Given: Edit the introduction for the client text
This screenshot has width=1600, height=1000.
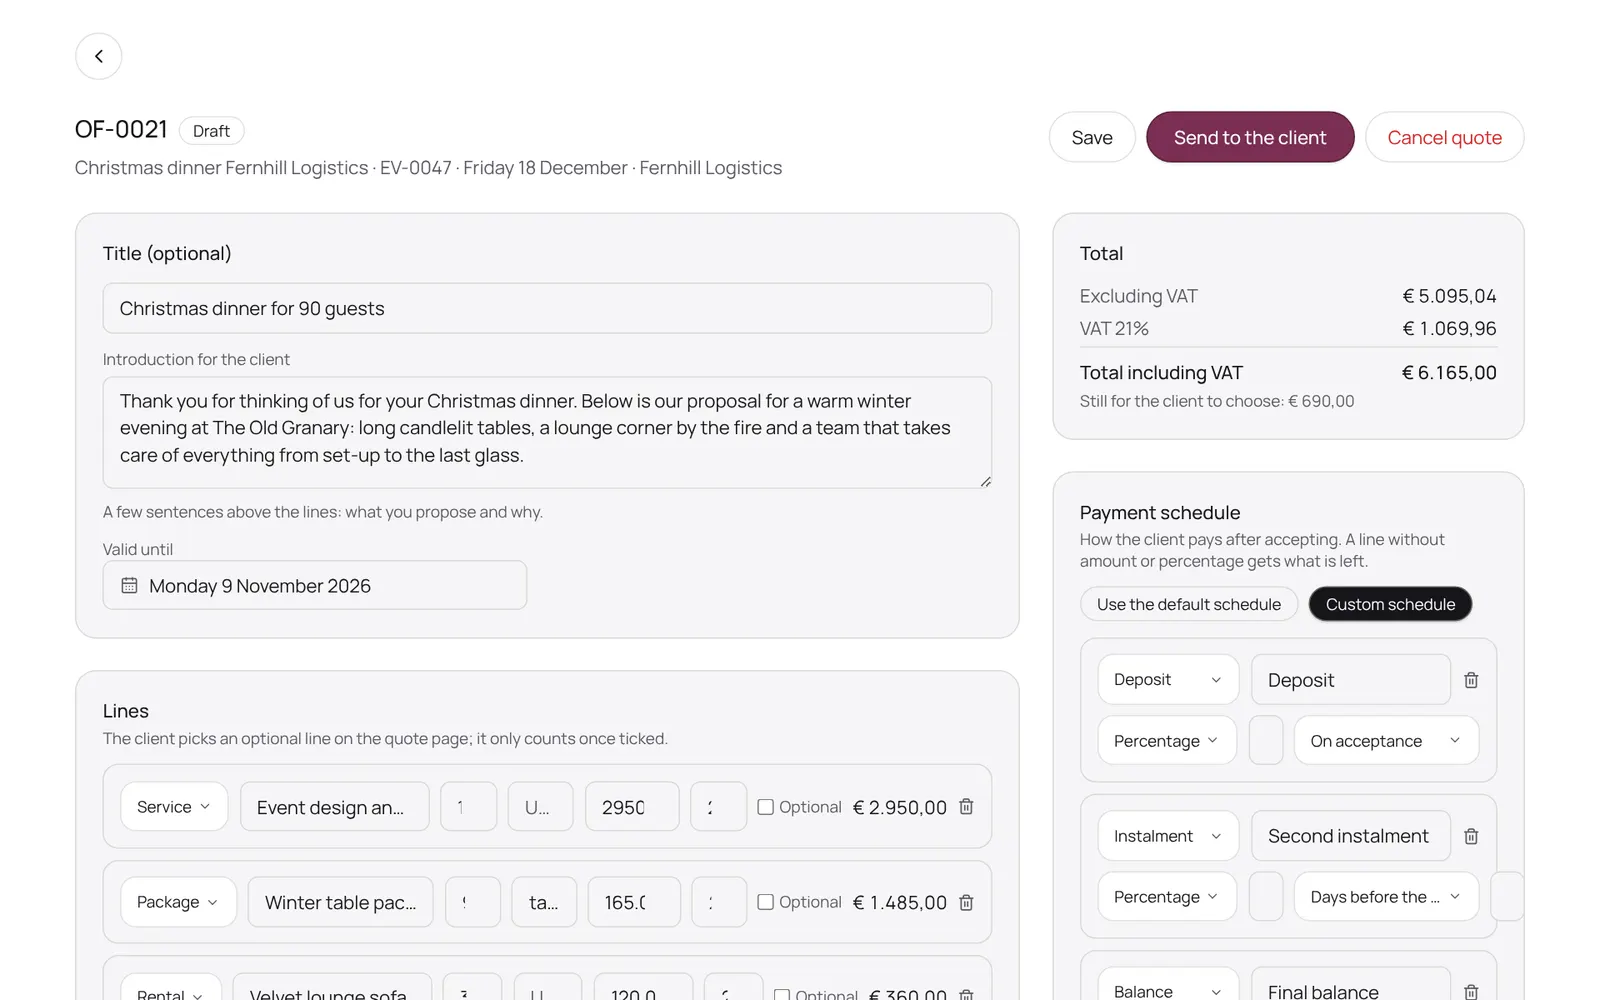Looking at the screenshot, I should [x=547, y=432].
